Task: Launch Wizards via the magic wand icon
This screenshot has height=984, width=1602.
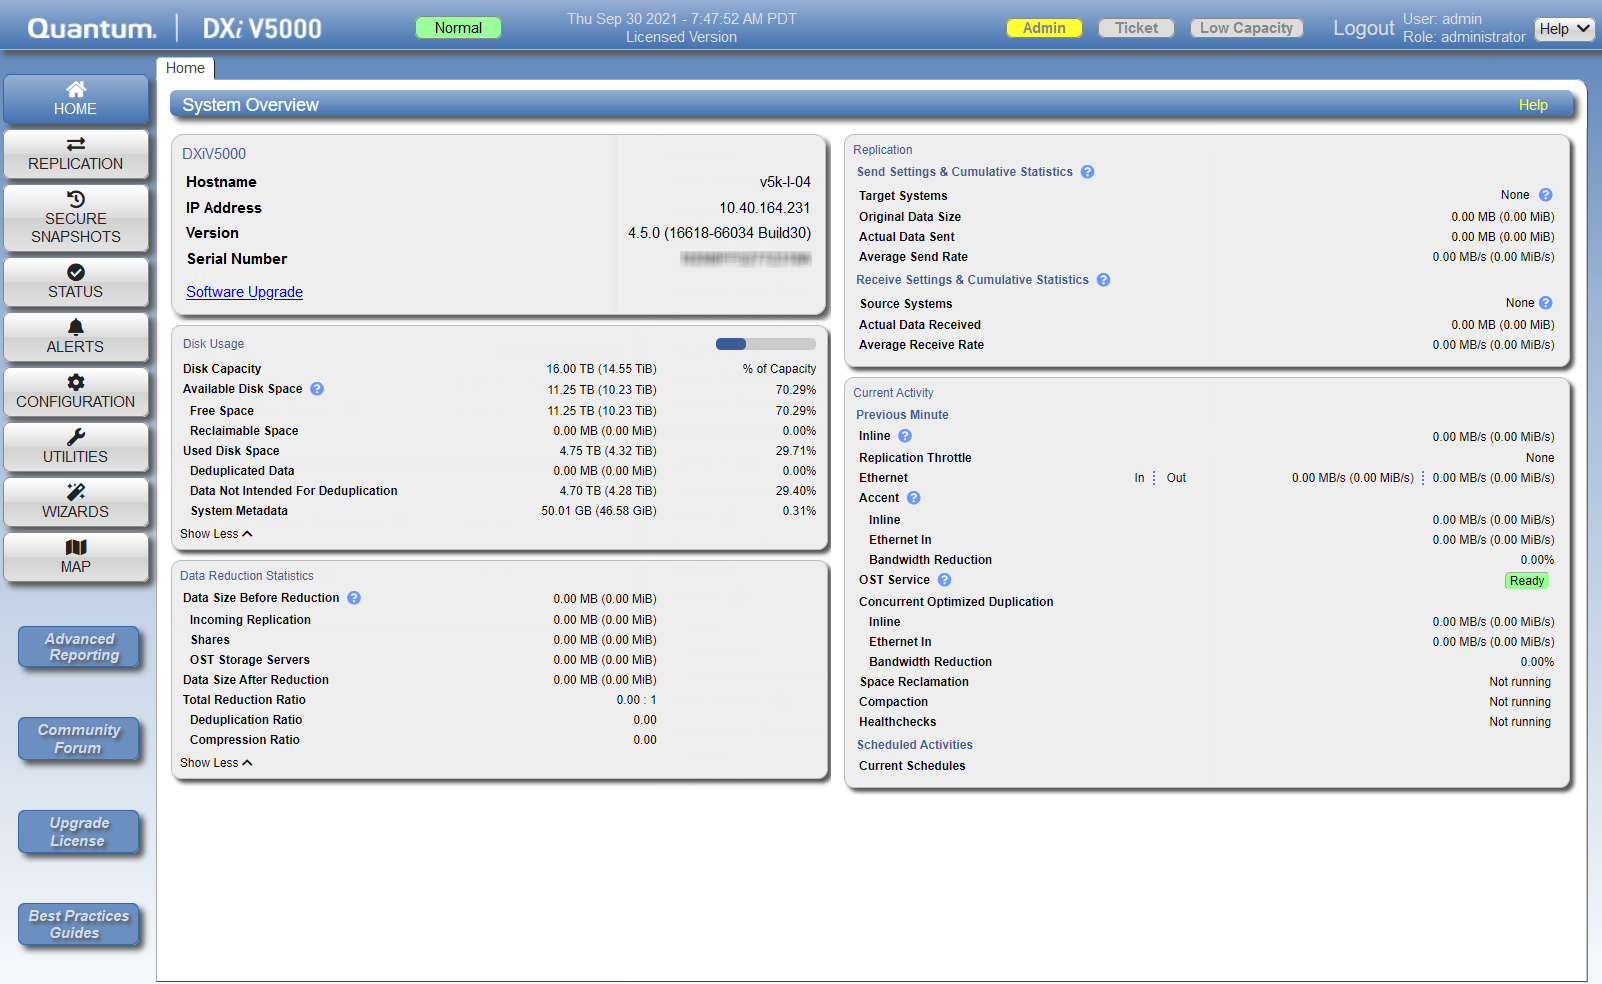Action: pos(76,492)
